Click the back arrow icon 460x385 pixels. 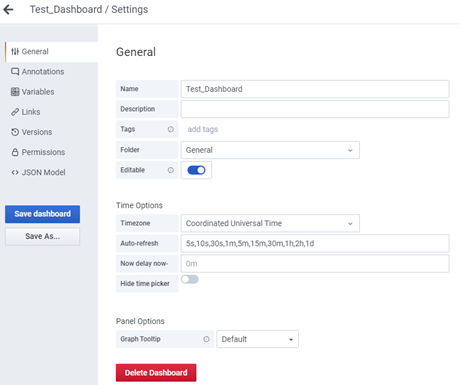(8, 10)
